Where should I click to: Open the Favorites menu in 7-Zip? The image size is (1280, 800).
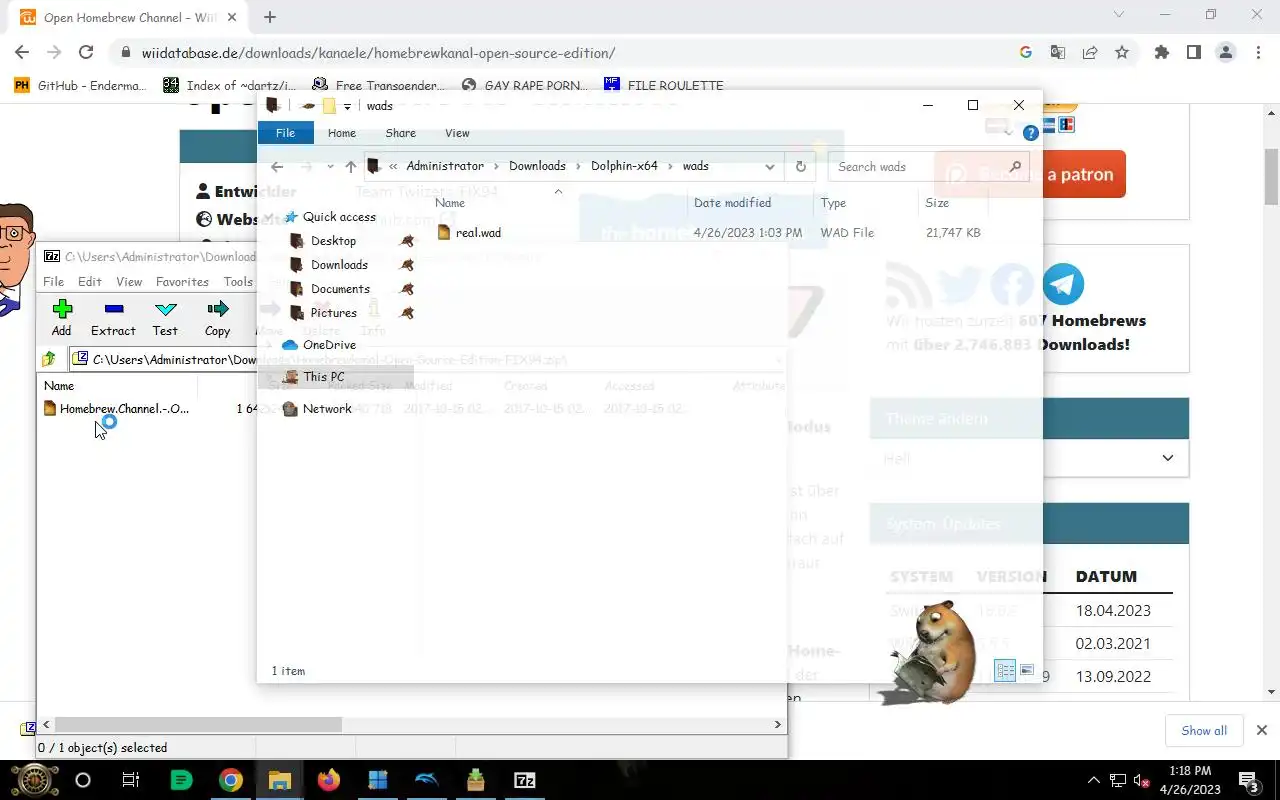pyautogui.click(x=182, y=282)
